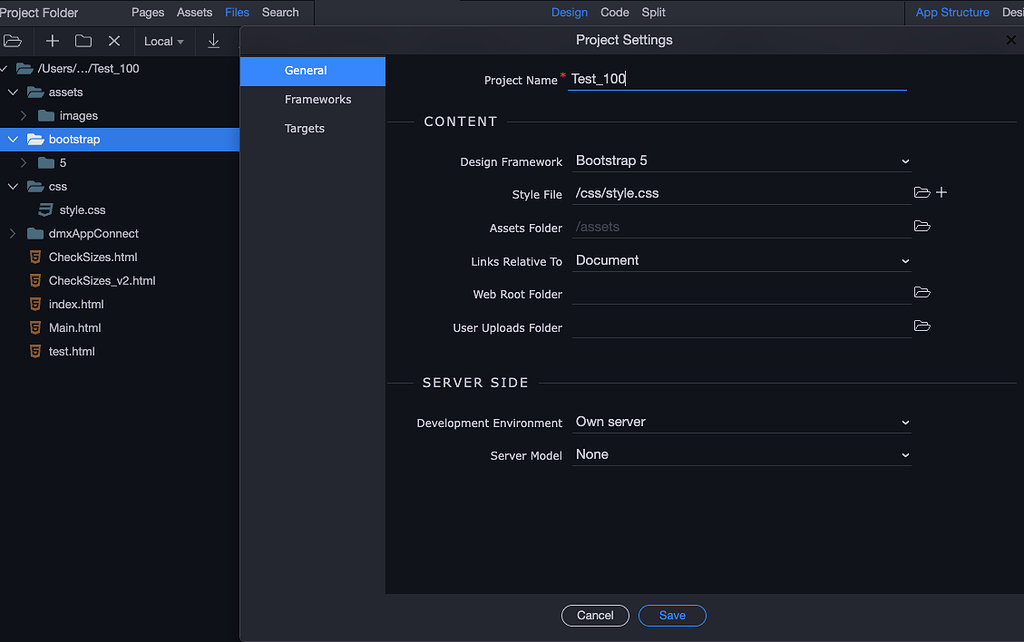Create a new file using the plus icon
This screenshot has height=642, width=1024.
[x=51, y=41]
